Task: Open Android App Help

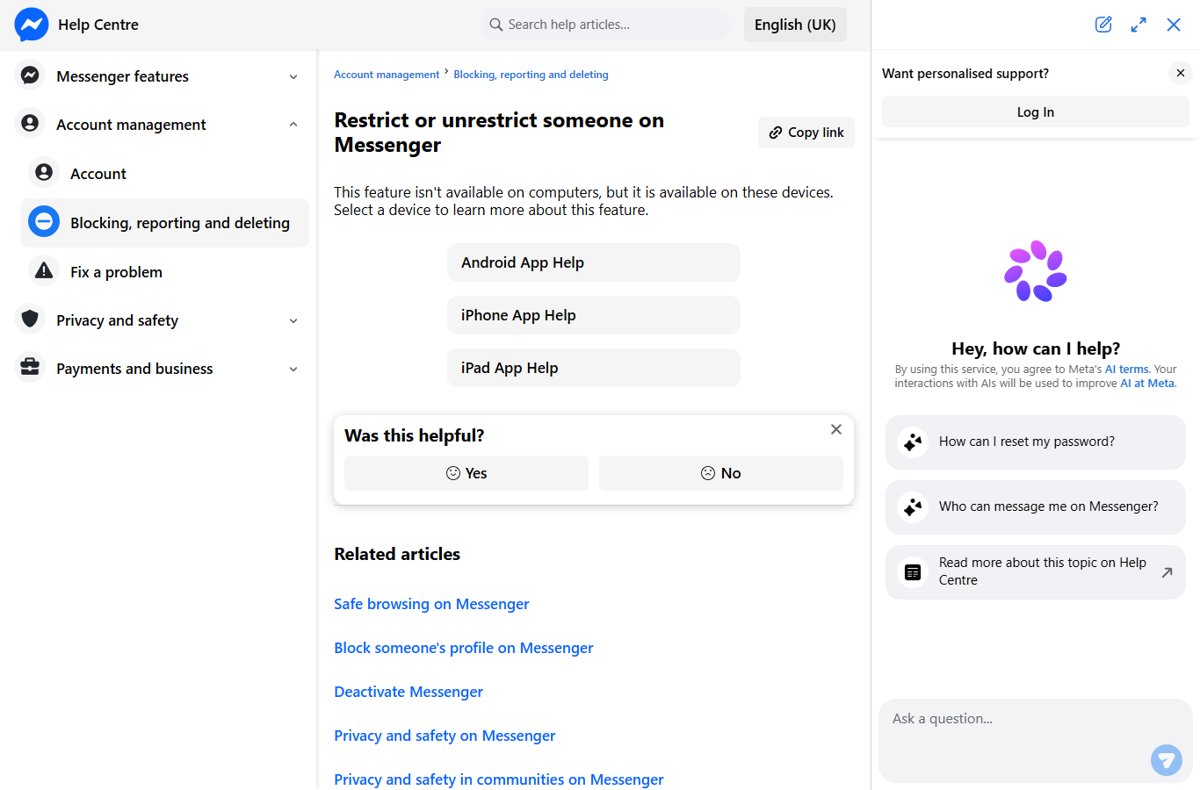Action: tap(594, 262)
